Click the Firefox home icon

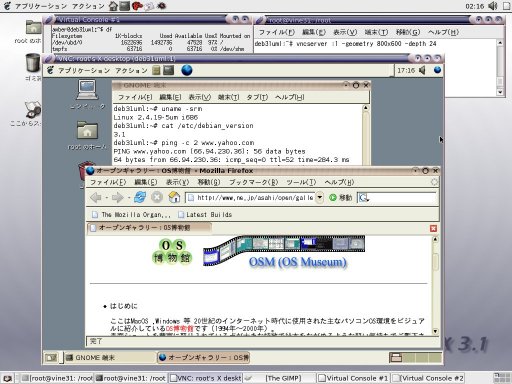174,197
